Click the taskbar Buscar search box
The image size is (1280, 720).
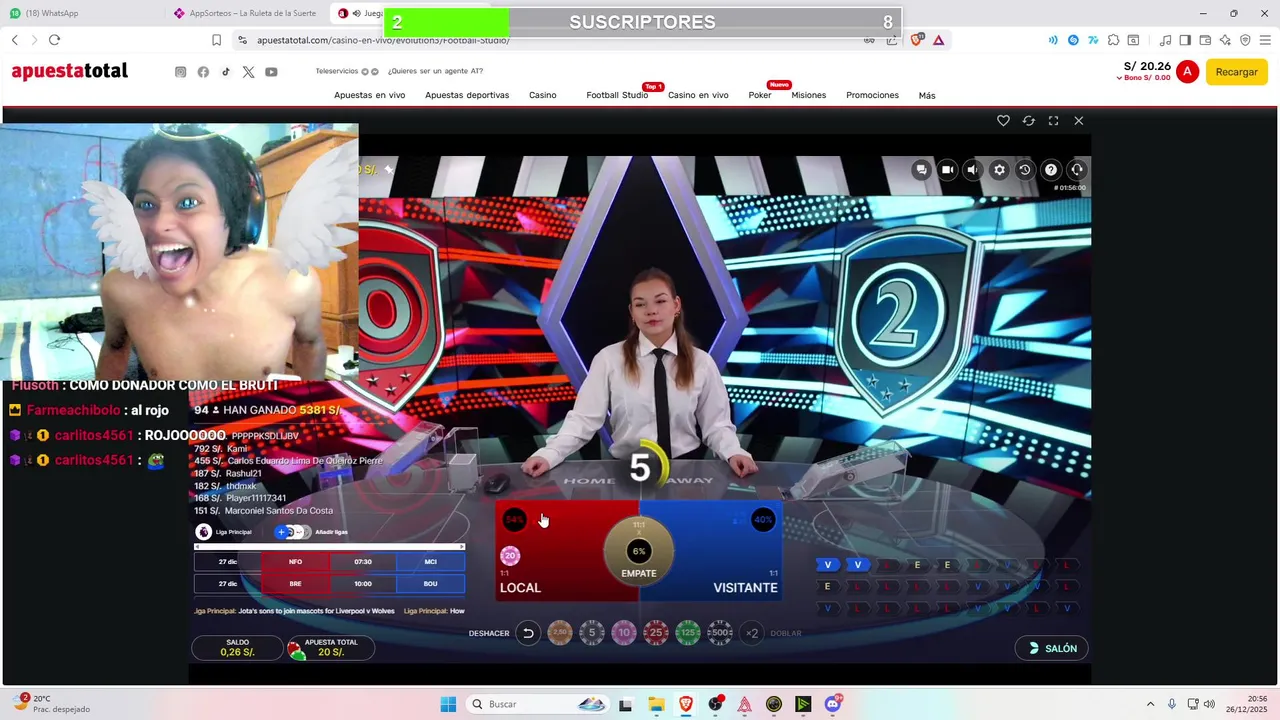coord(538,704)
